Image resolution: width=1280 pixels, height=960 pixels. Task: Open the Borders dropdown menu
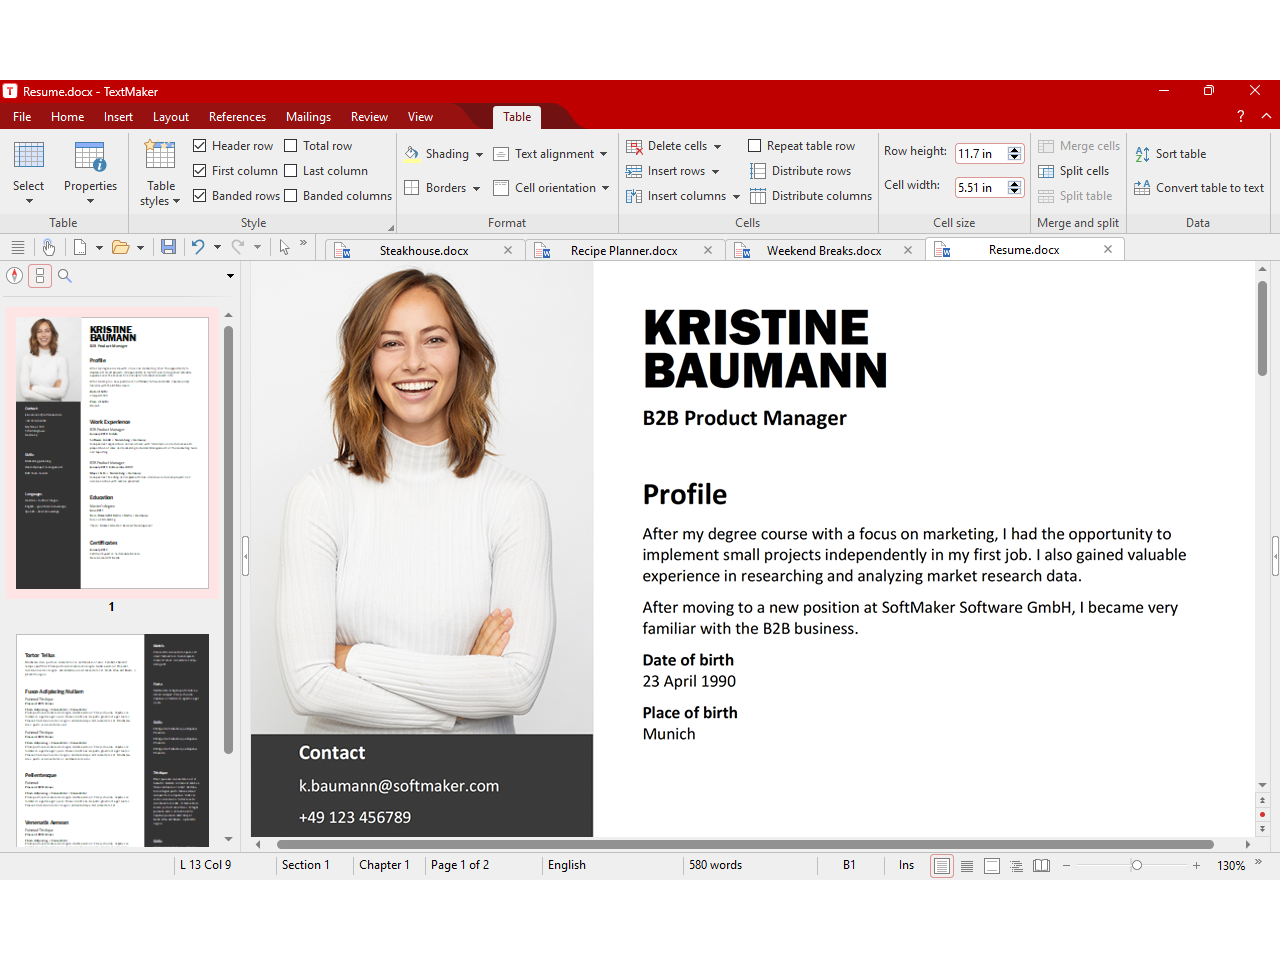(x=476, y=189)
